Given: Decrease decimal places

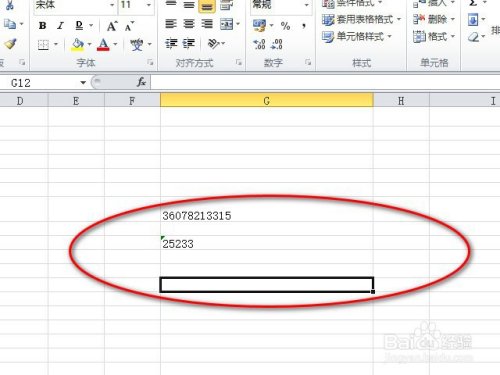Looking at the screenshot, I should 277,44.
